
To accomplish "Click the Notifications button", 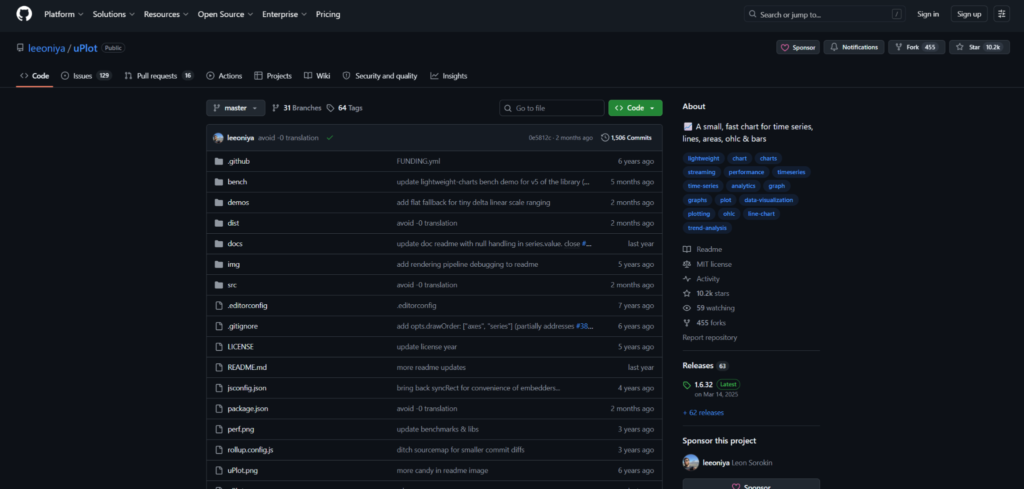I will (854, 48).
